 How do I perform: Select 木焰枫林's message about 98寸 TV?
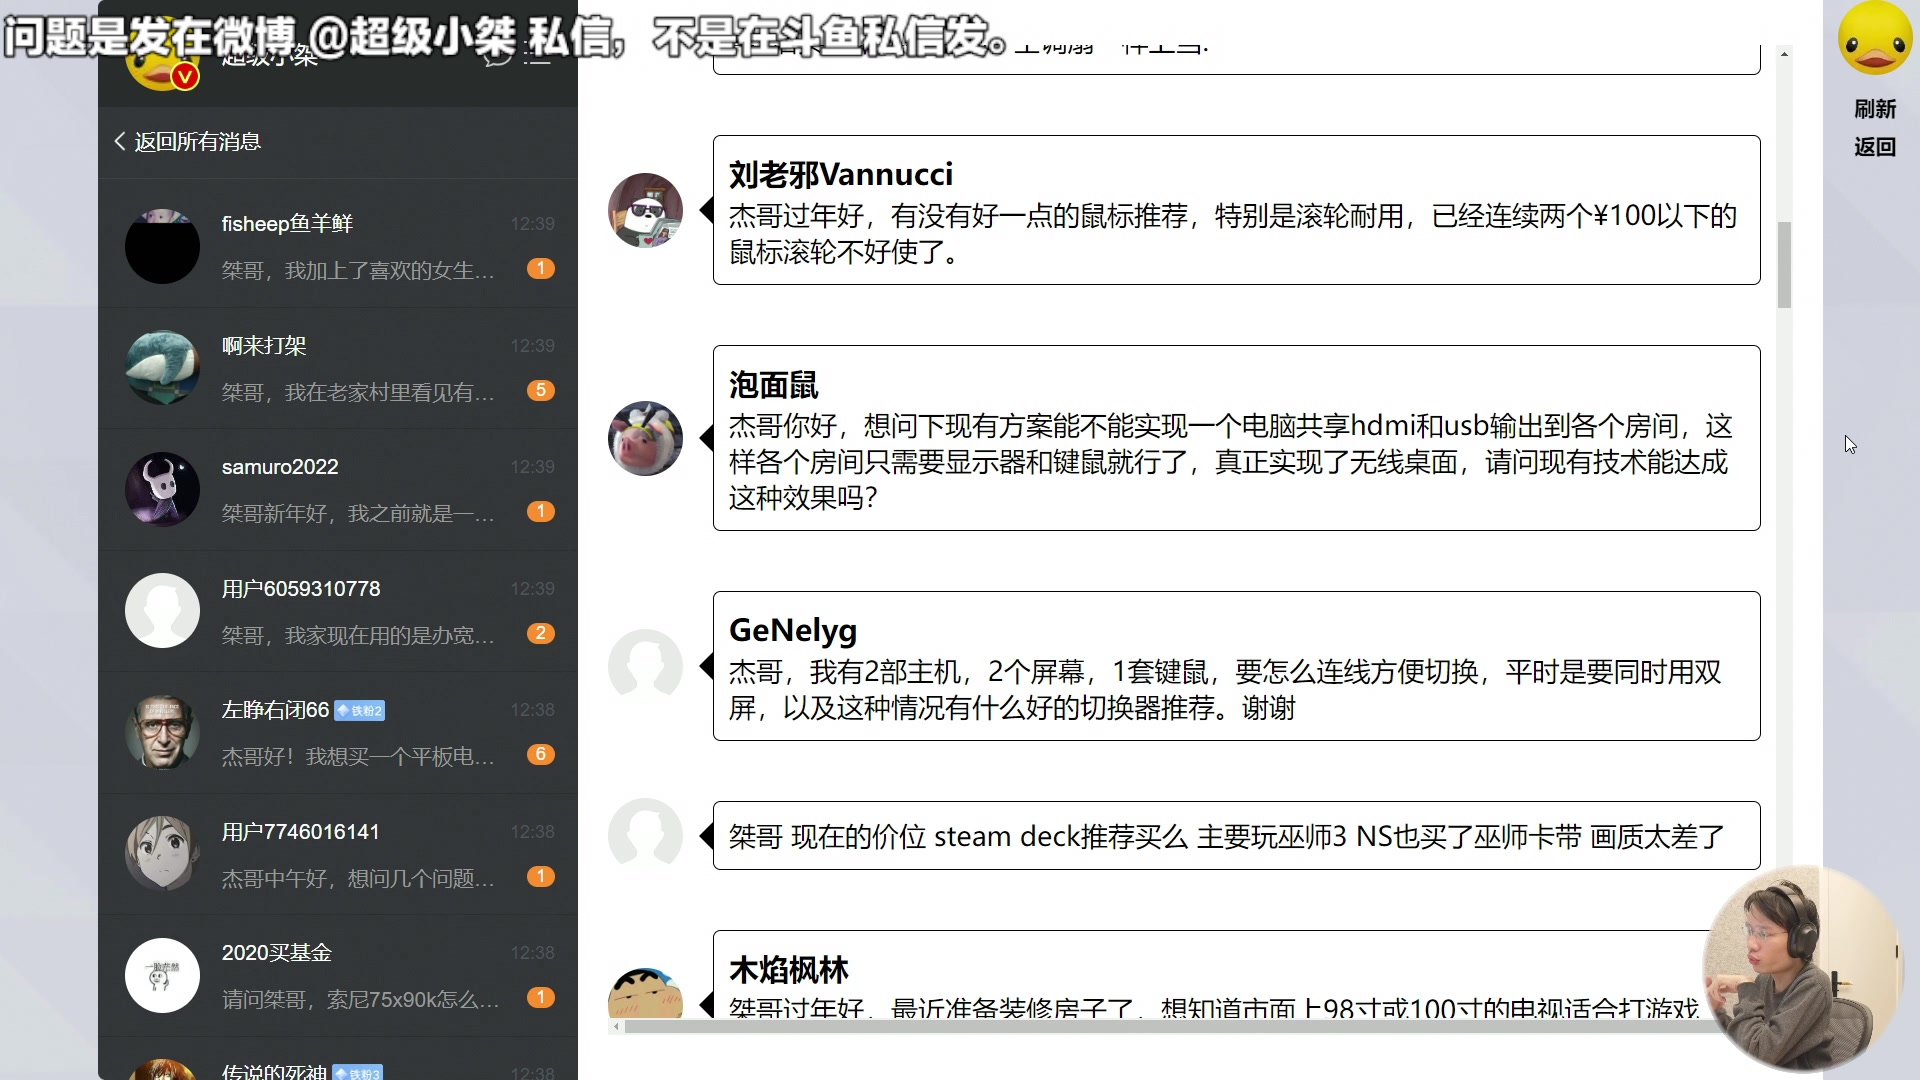(1236, 975)
